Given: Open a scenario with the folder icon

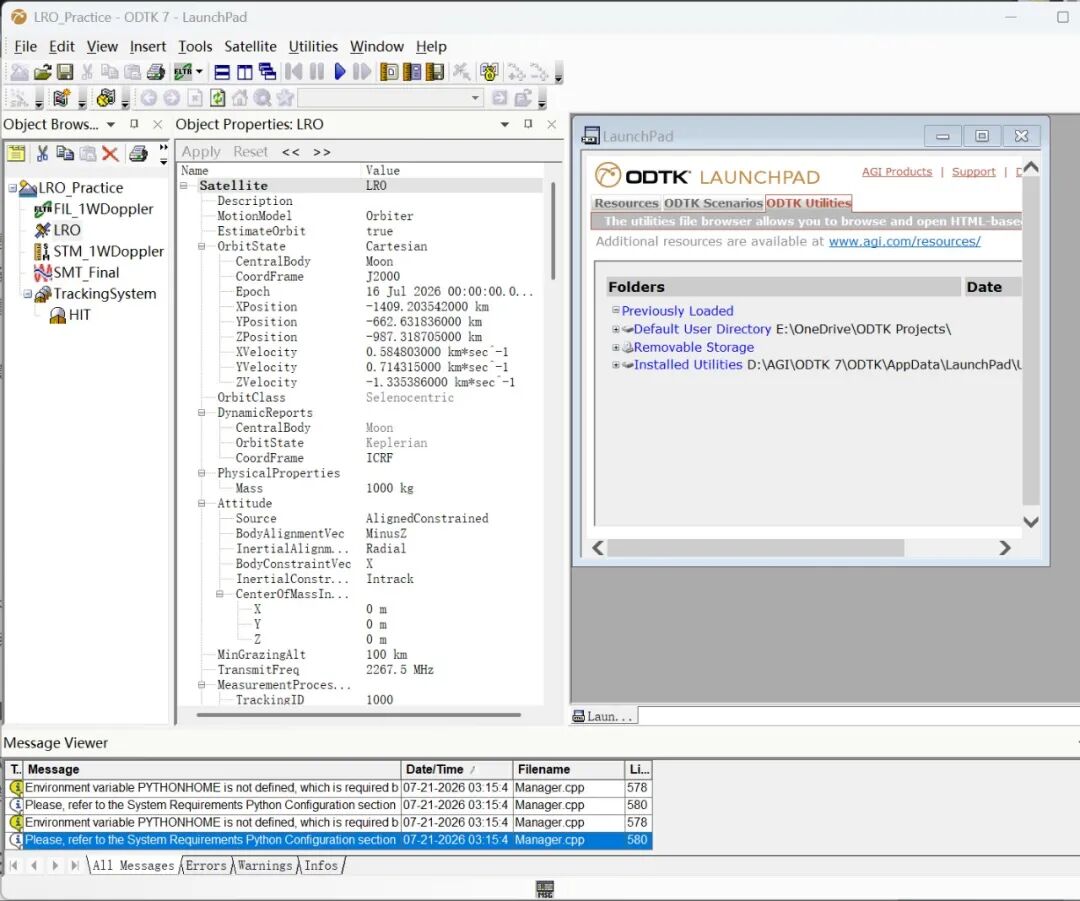Looking at the screenshot, I should [x=42, y=72].
